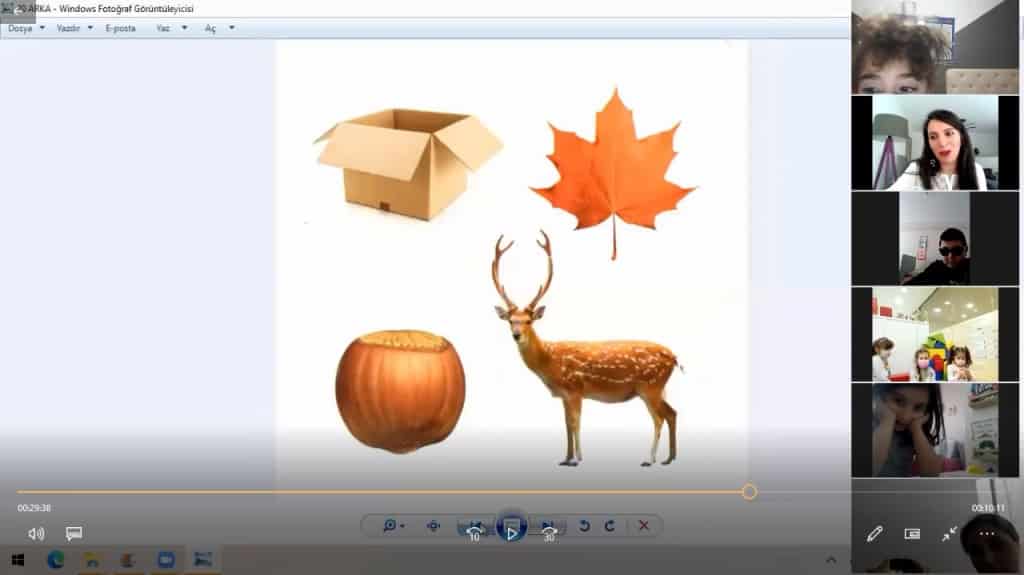This screenshot has width=1024, height=575.
Task: Open the Aç menu
Action: [x=210, y=28]
